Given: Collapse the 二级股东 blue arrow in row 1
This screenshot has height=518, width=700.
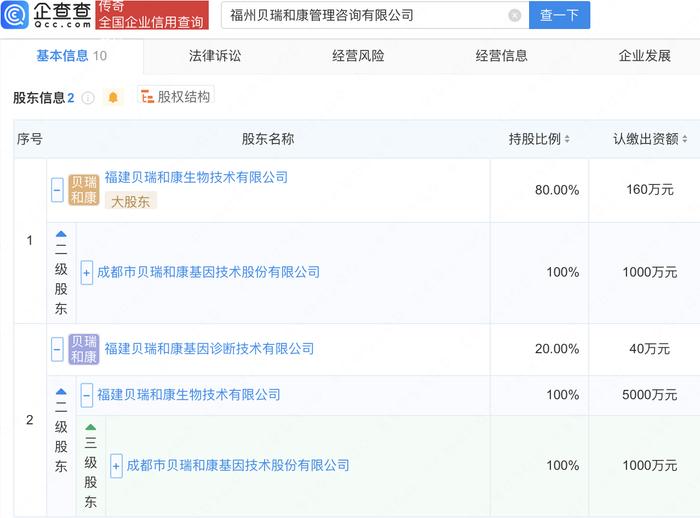Looking at the screenshot, I should pos(61,234).
